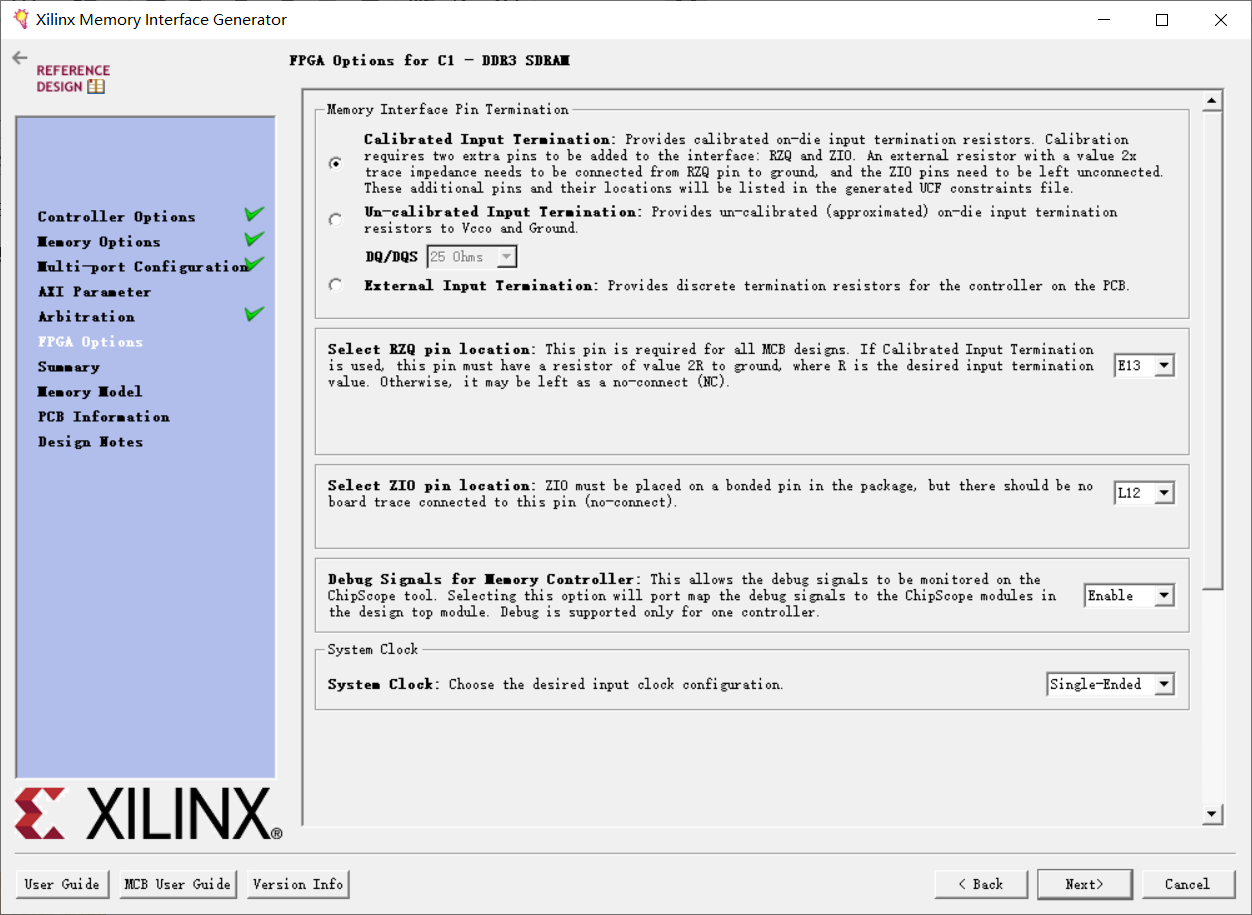Go to Design Notes step
The width and height of the screenshot is (1252, 915).
point(91,442)
